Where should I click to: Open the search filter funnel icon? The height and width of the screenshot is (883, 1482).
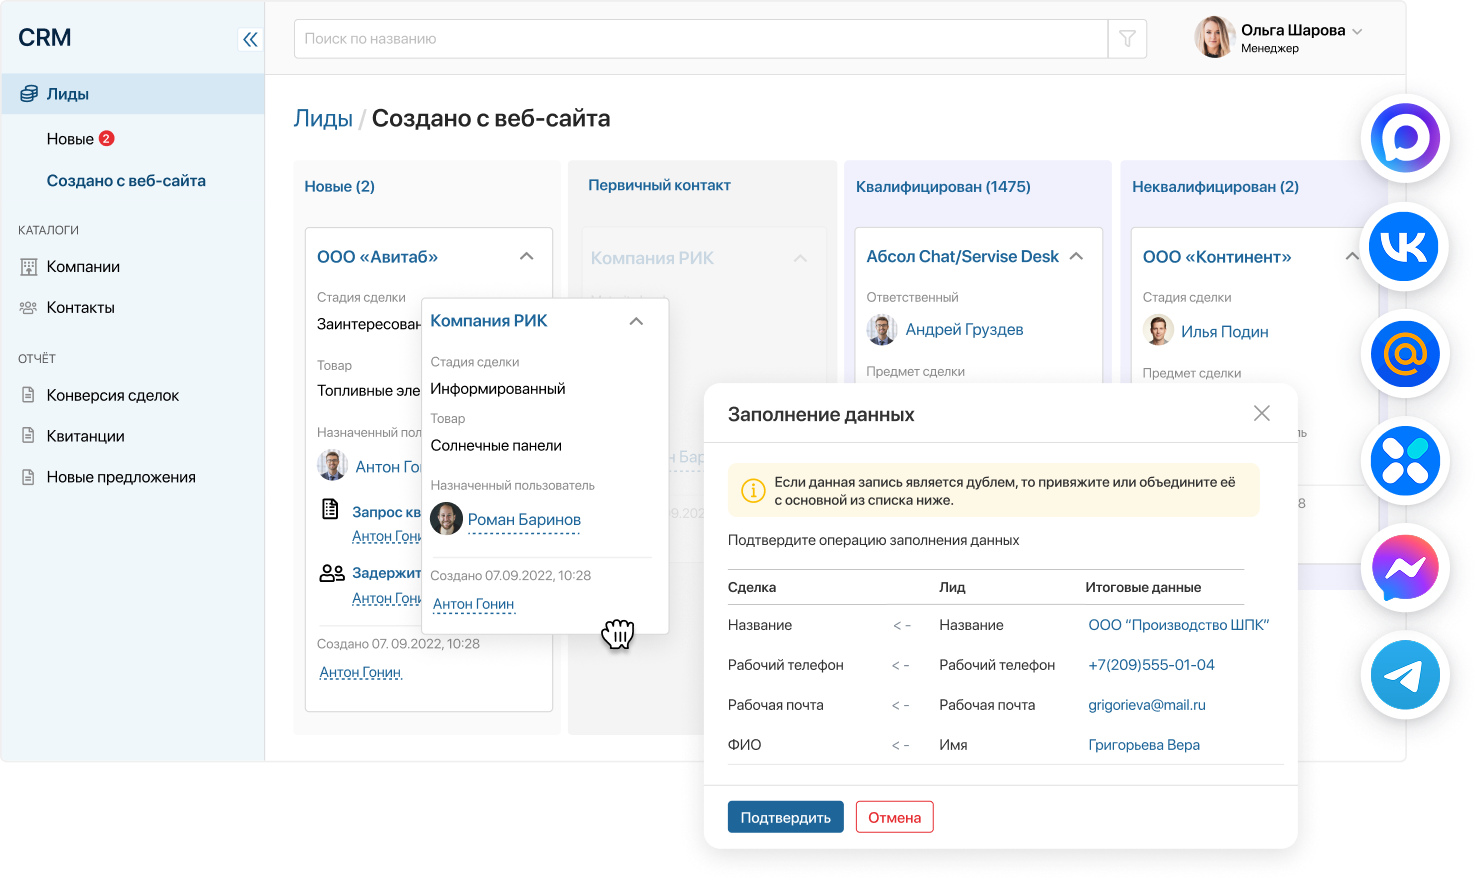(x=1127, y=39)
